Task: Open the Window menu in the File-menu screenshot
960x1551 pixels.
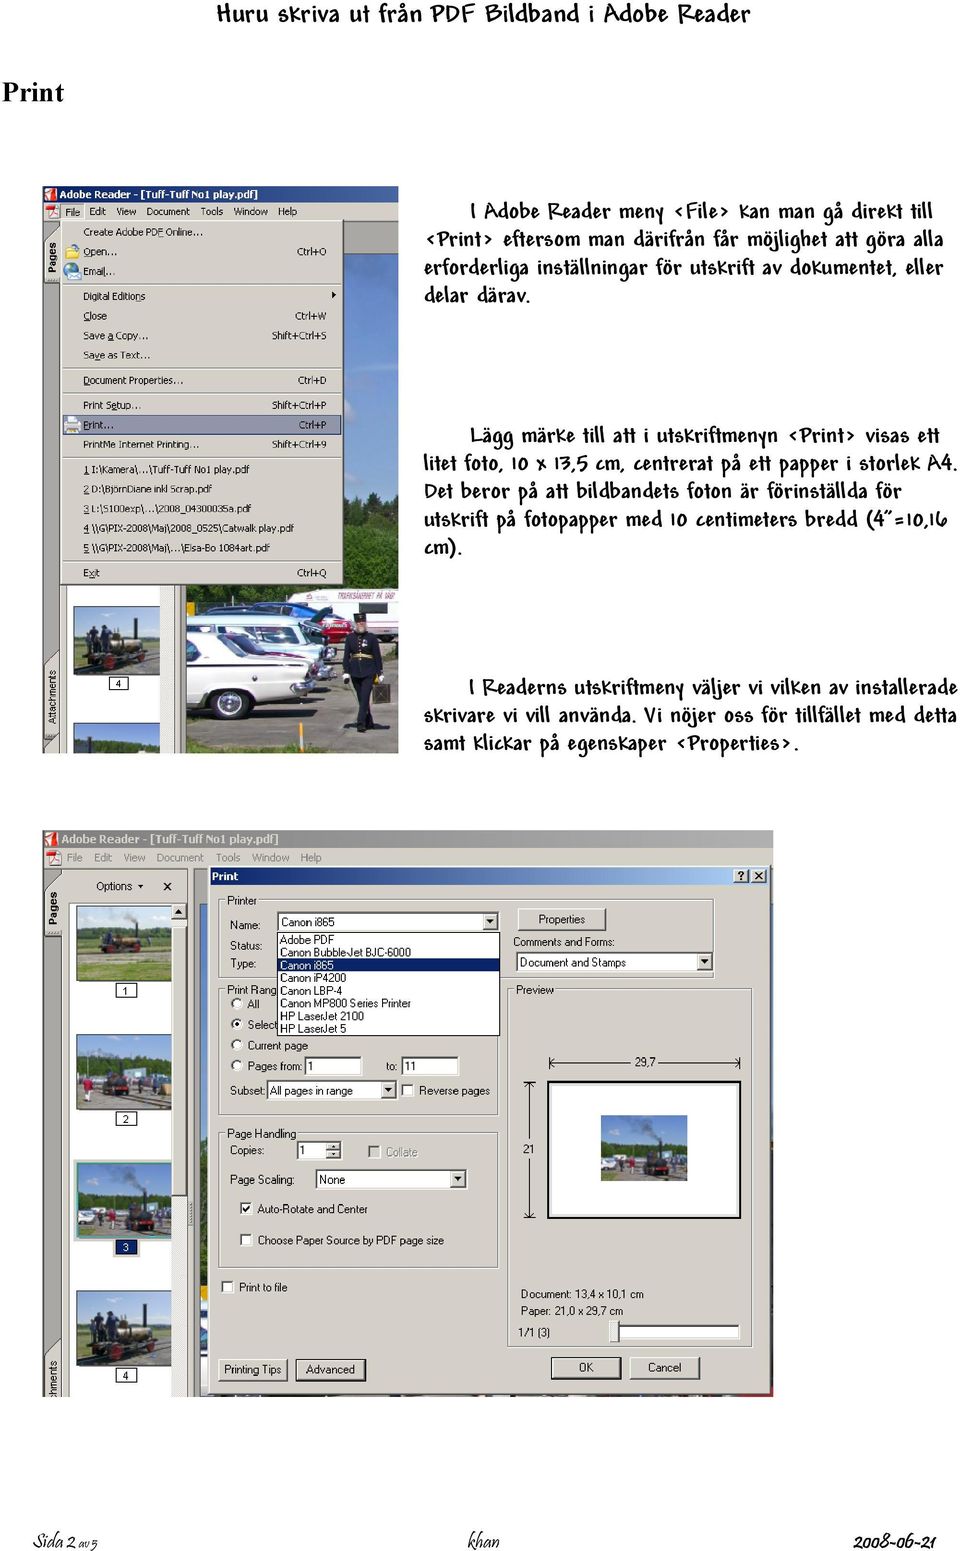Action: [250, 212]
